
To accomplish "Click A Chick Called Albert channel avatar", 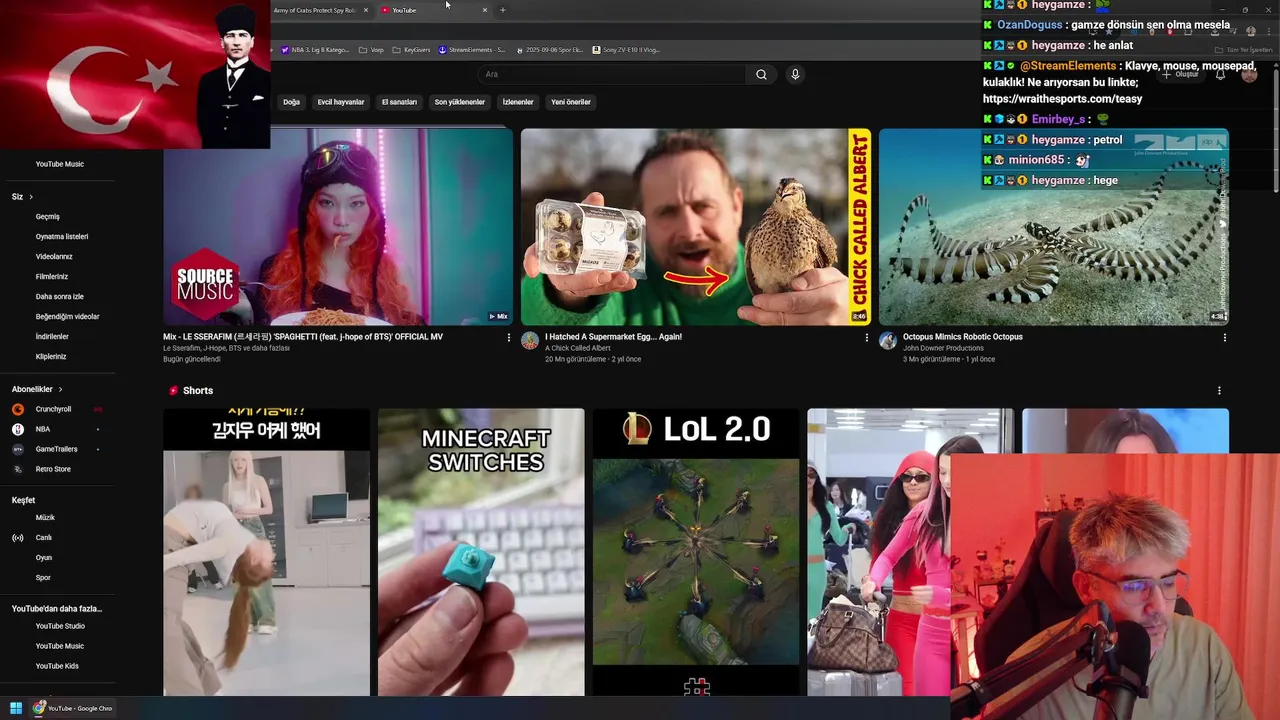I will coord(530,341).
